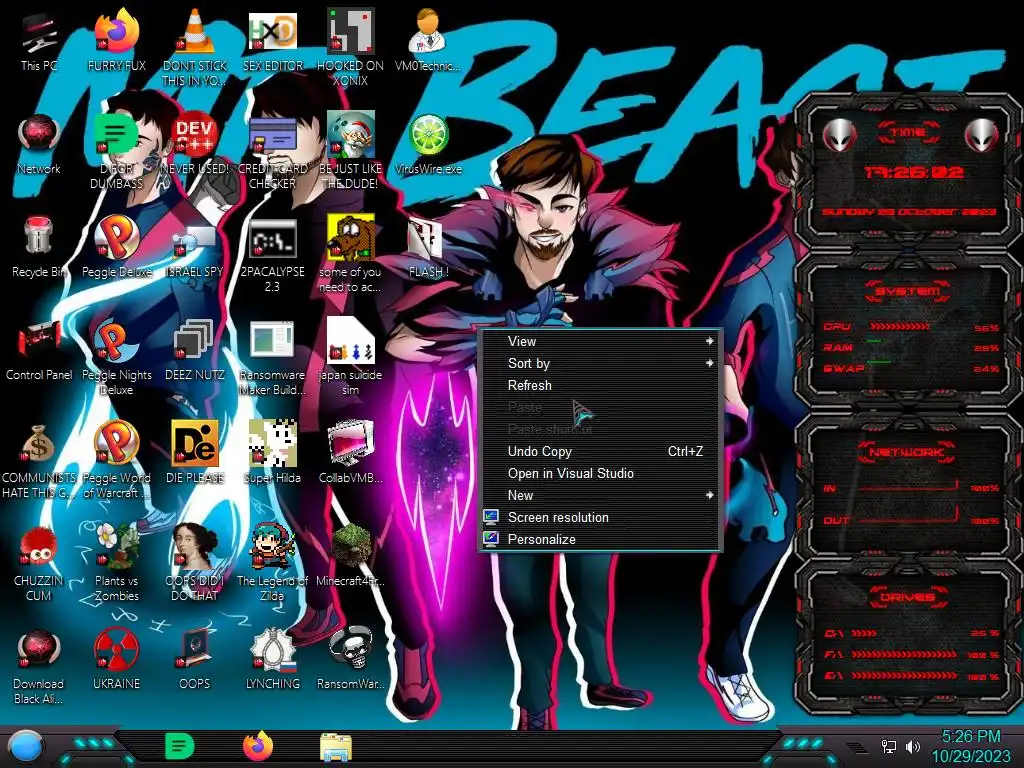The image size is (1024, 768).
Task: Open the green chat app on taskbar
Action: coord(180,746)
